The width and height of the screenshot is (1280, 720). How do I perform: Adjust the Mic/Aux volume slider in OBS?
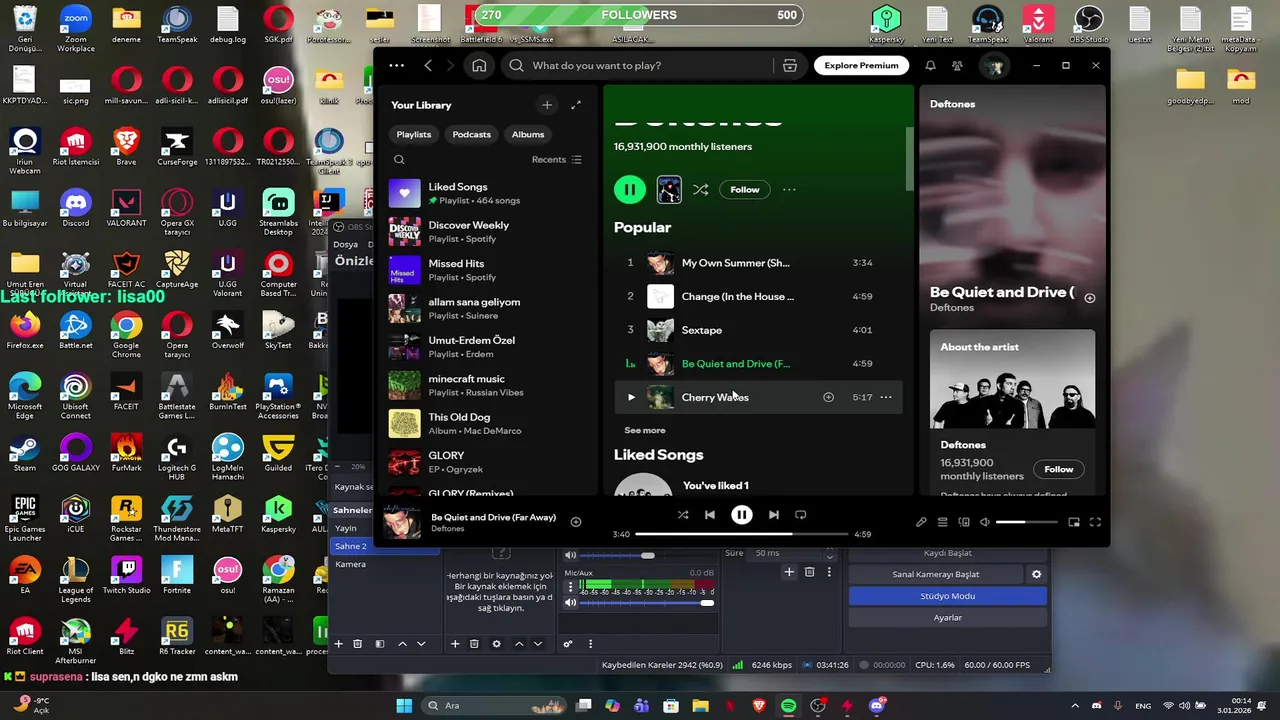tap(646, 602)
